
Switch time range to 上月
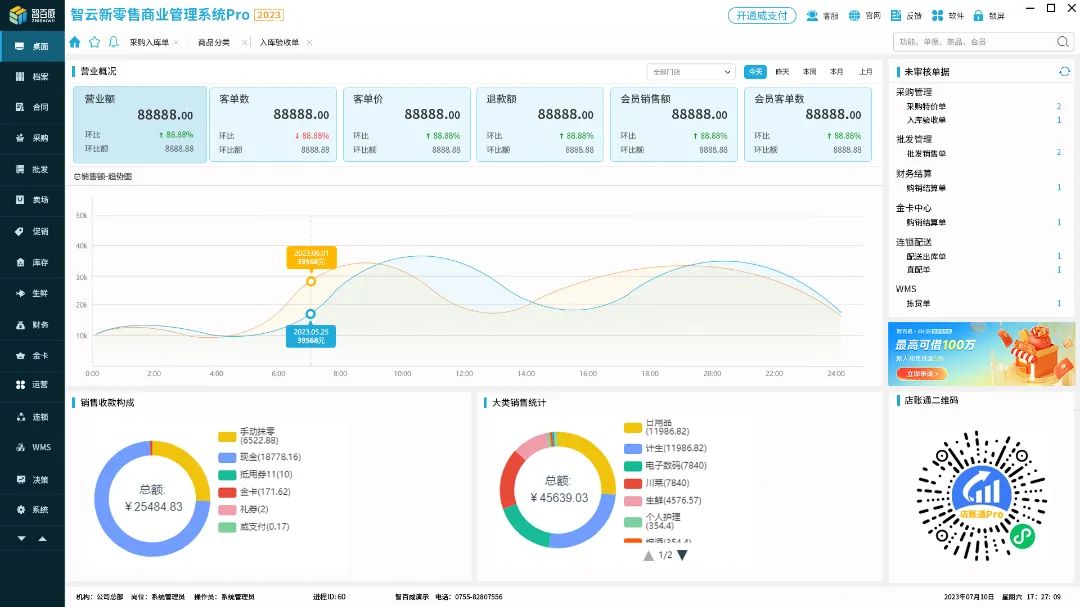click(865, 72)
